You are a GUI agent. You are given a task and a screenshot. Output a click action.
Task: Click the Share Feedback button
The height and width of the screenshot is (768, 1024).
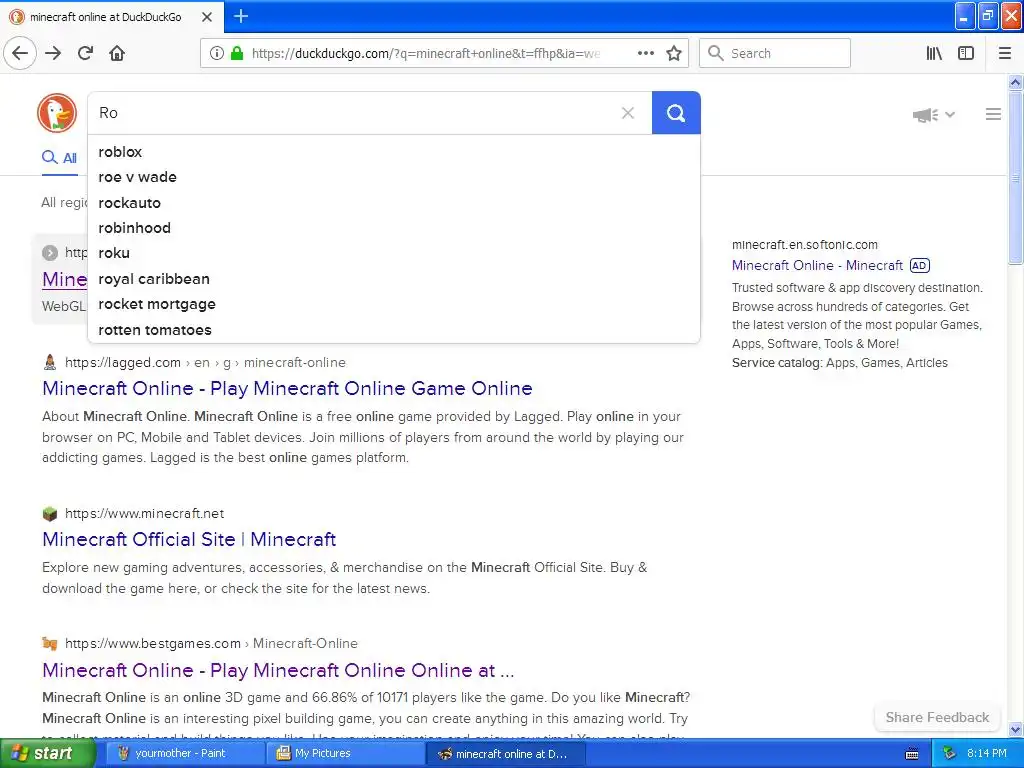coord(937,718)
